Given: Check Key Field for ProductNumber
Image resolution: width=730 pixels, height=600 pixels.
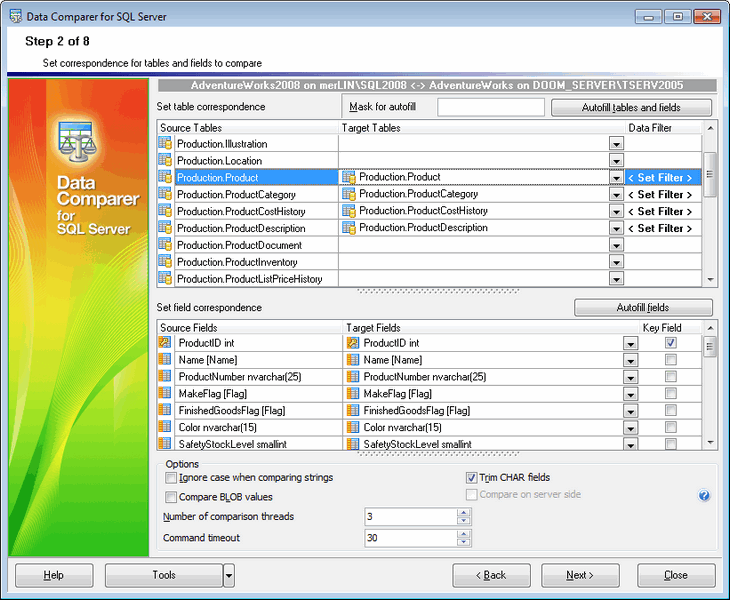Looking at the screenshot, I should pos(670,377).
